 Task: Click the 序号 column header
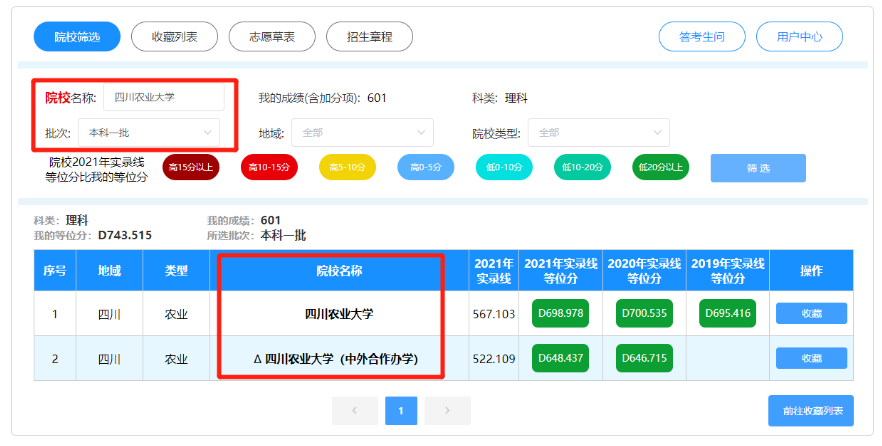click(55, 271)
